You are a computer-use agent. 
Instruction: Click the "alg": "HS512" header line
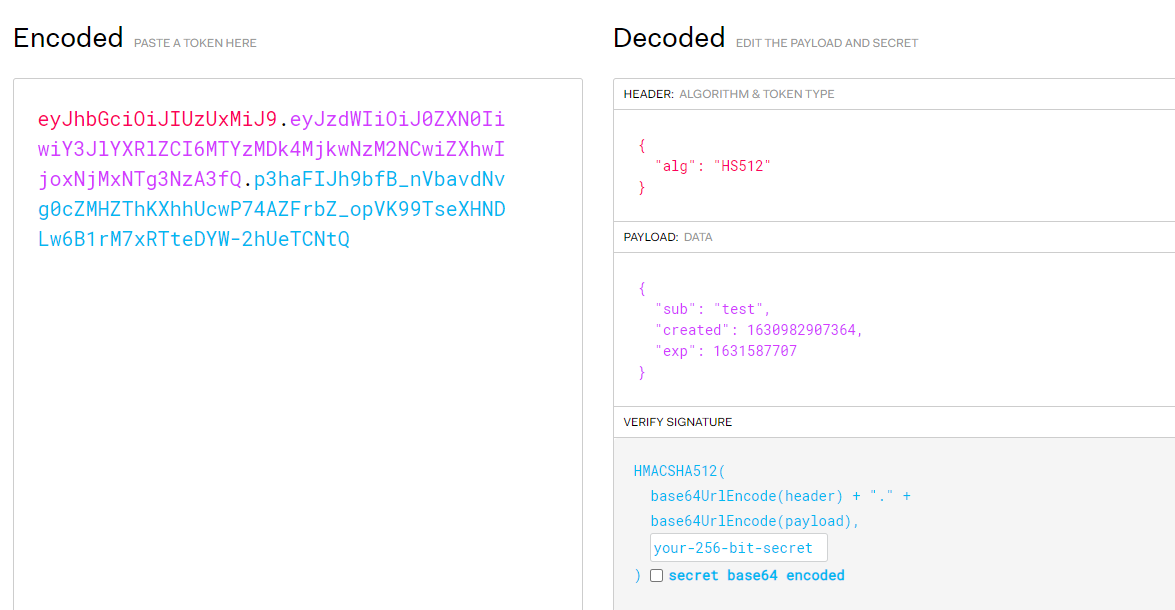713,166
